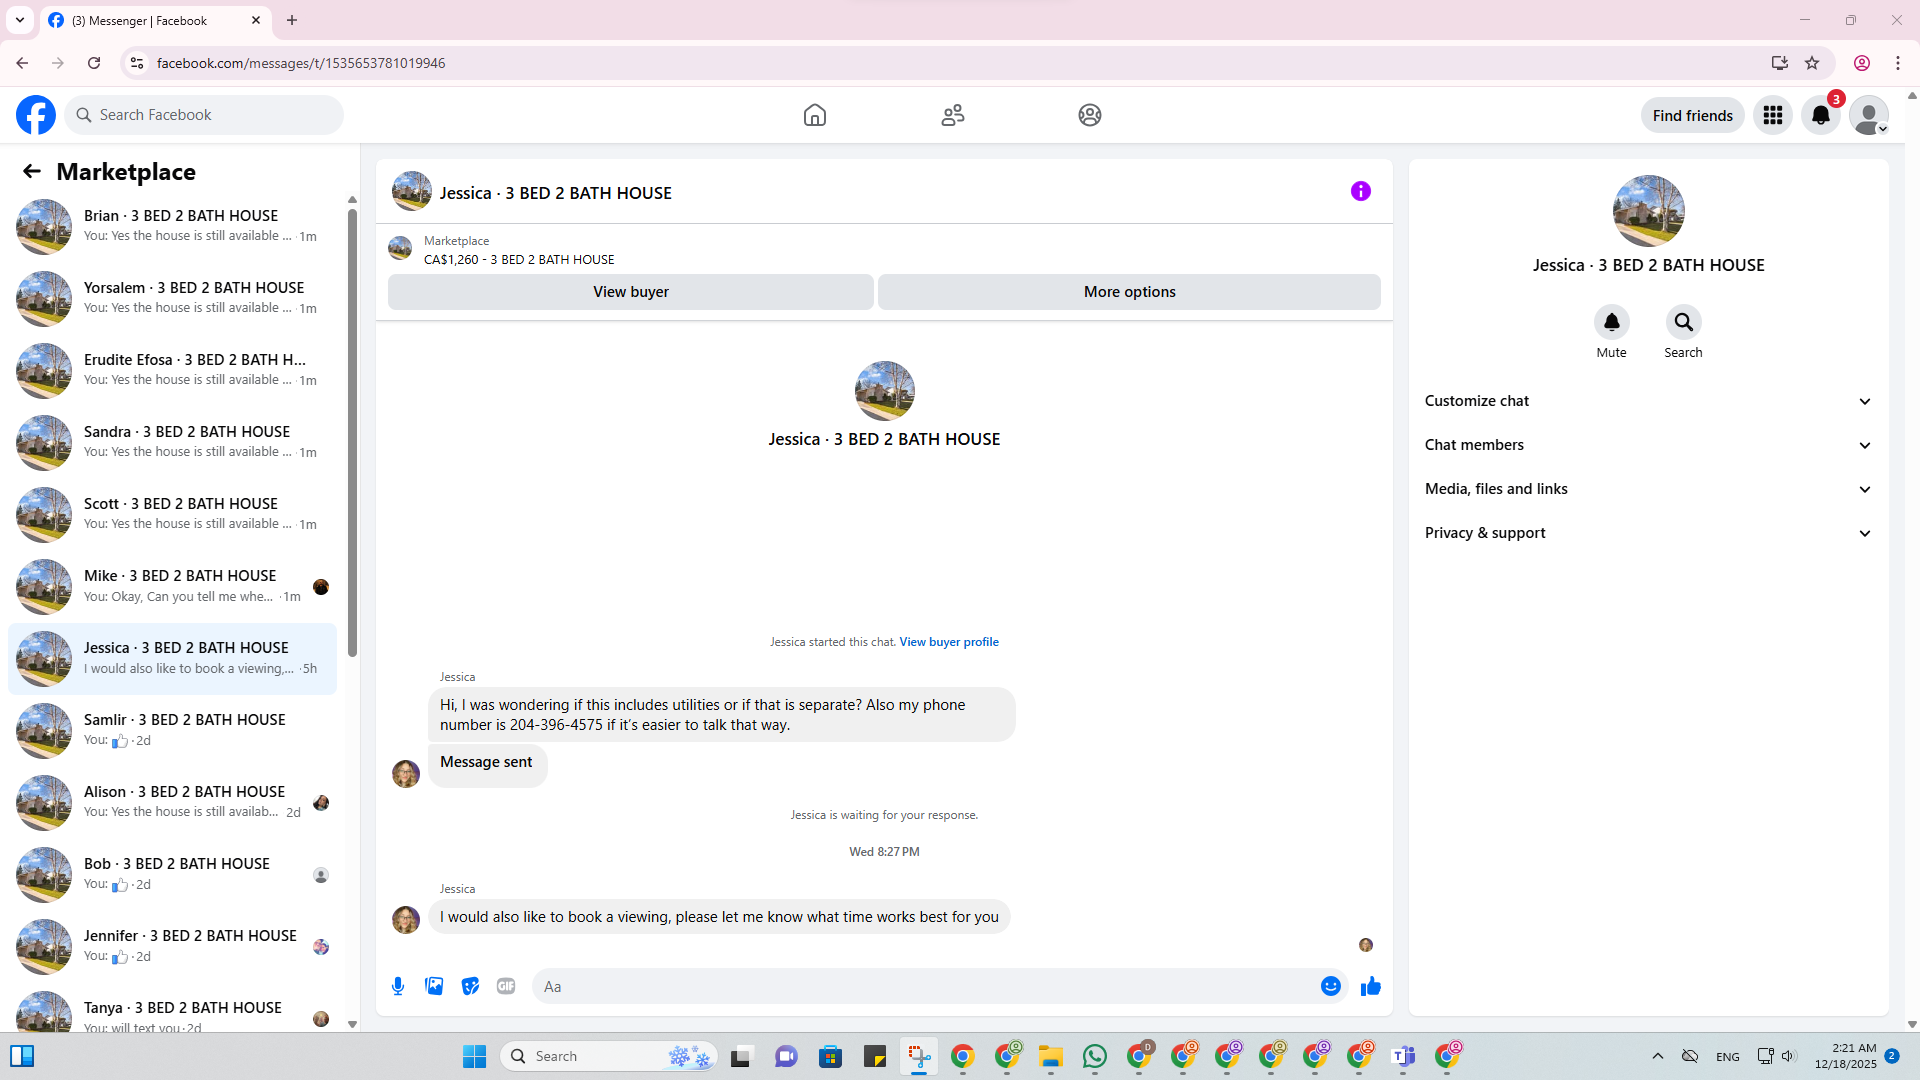The width and height of the screenshot is (1920, 1080).
Task: Open the GIF picker
Action: coord(506,986)
